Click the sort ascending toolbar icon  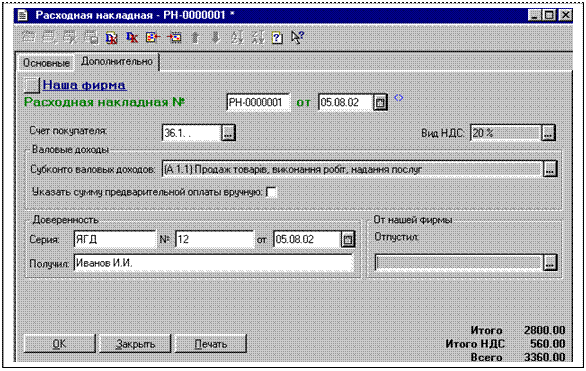tap(237, 37)
